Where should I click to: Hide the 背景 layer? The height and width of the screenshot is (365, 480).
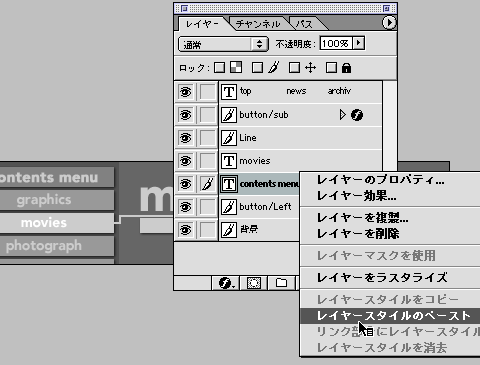pos(185,230)
